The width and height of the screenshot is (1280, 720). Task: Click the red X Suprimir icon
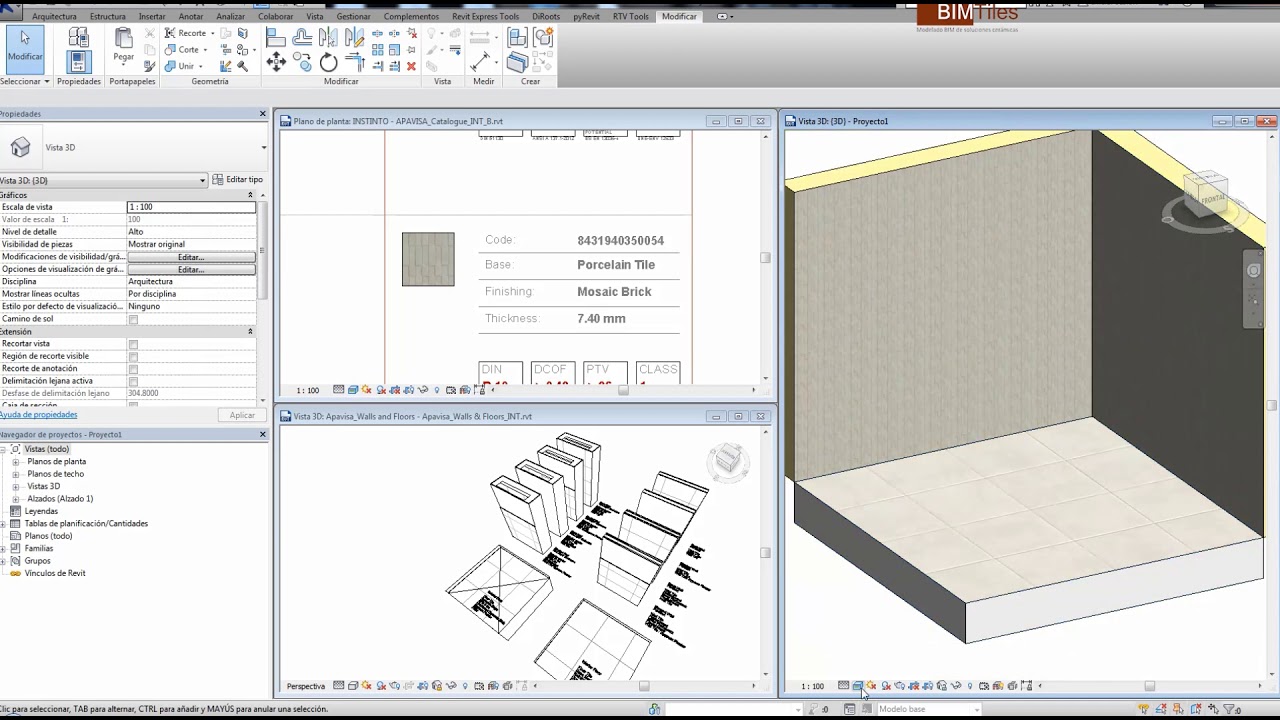pos(411,66)
